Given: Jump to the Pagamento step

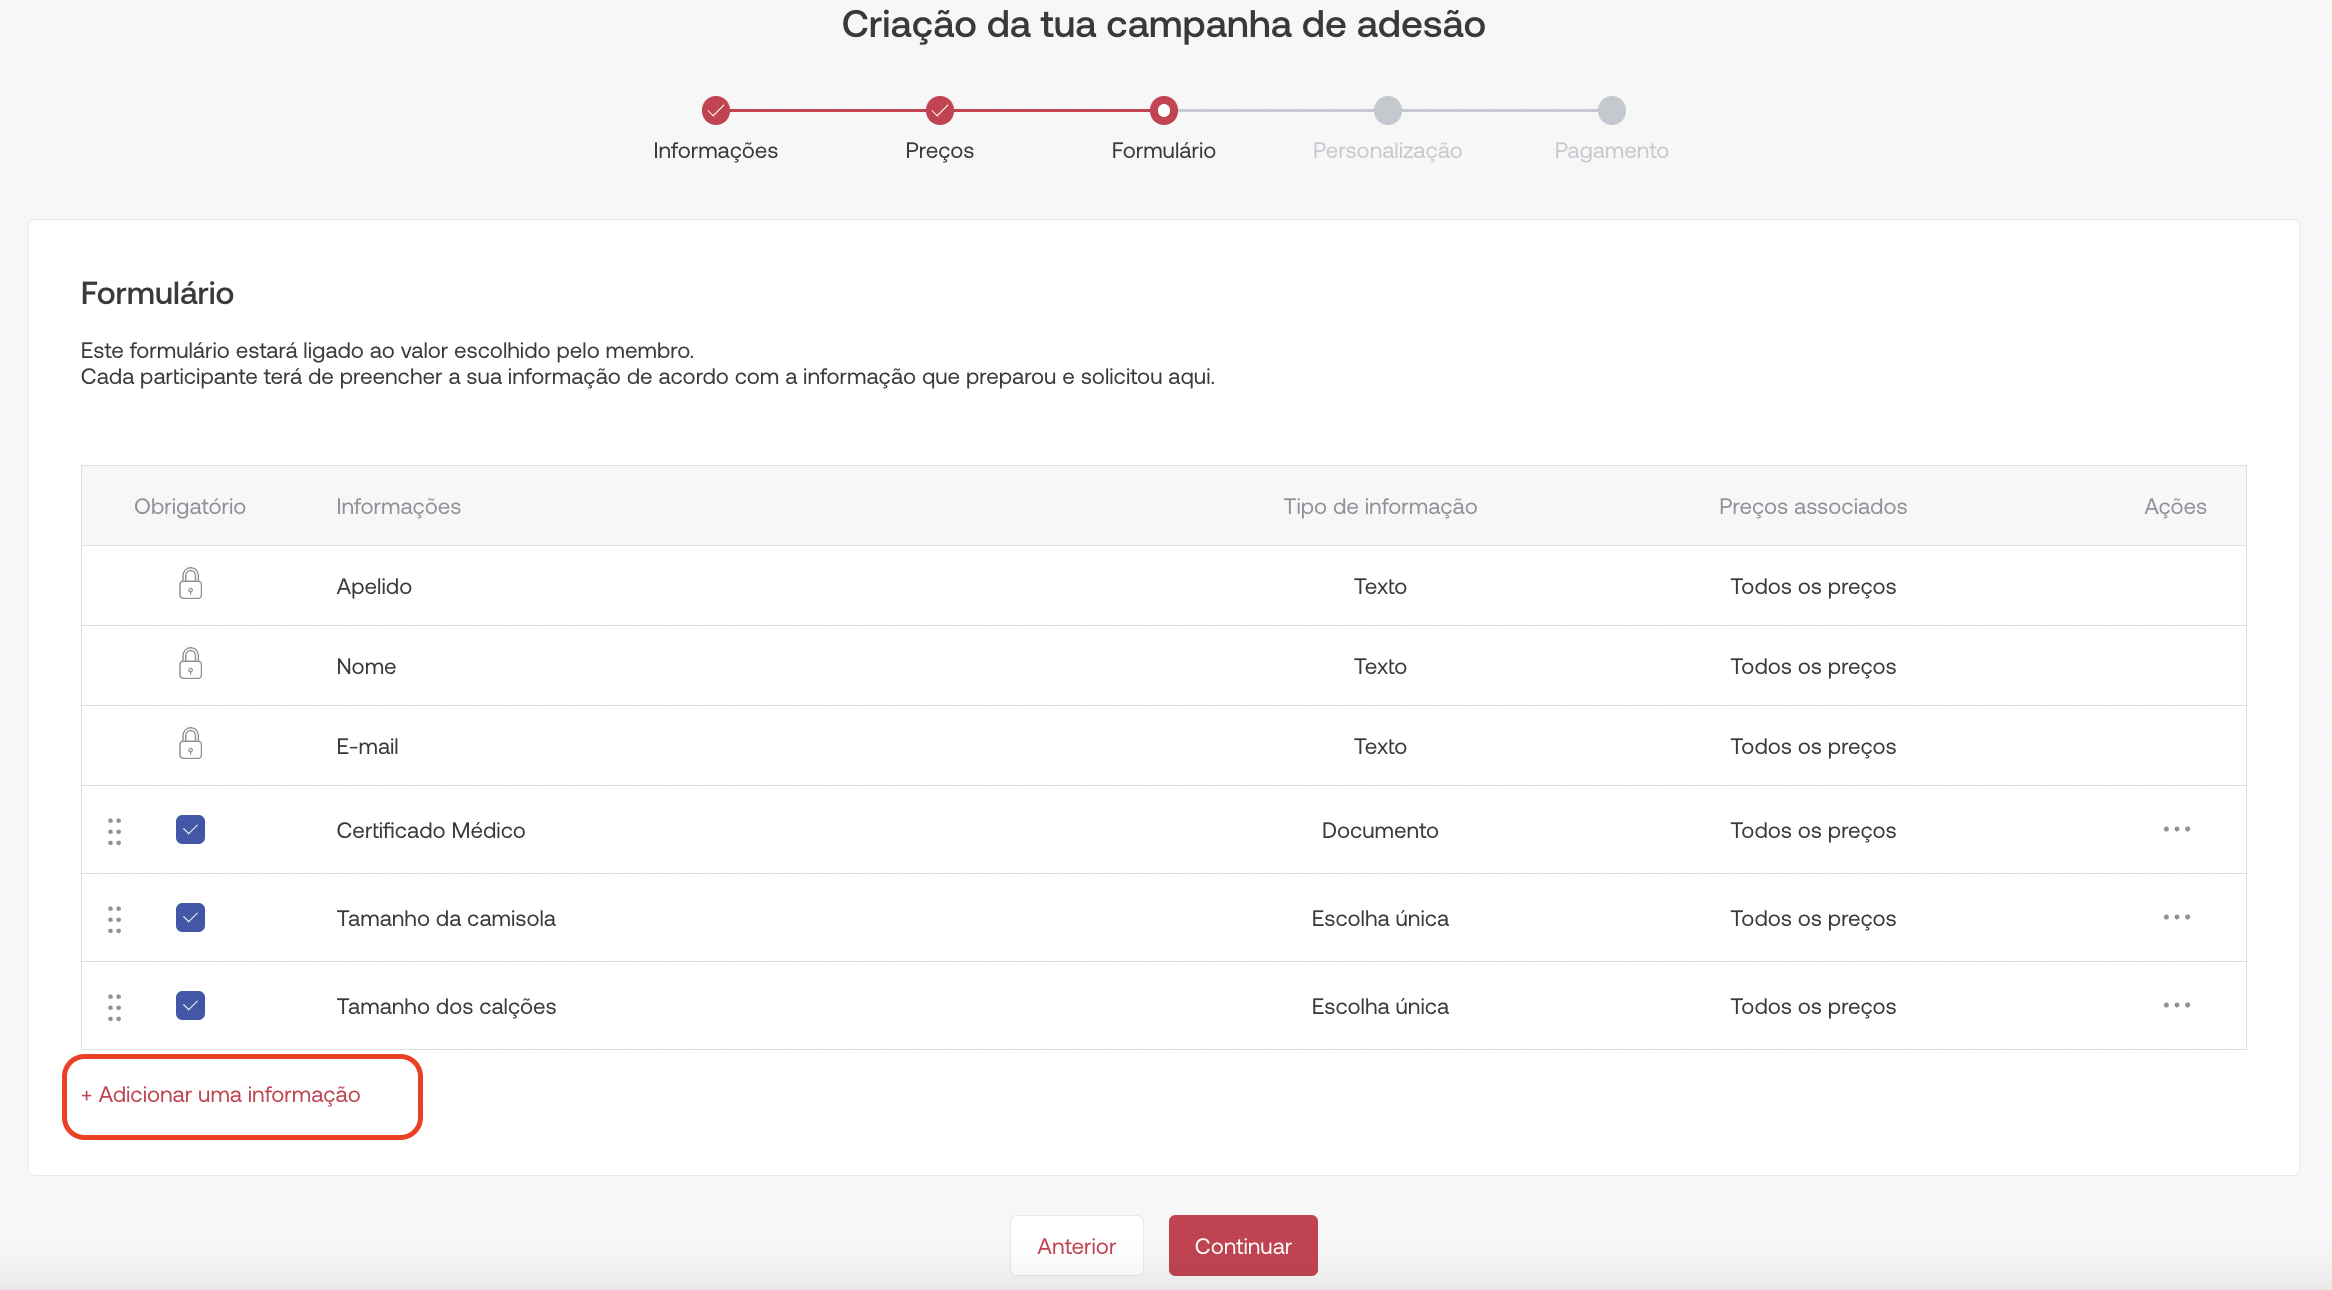Looking at the screenshot, I should (x=1612, y=110).
